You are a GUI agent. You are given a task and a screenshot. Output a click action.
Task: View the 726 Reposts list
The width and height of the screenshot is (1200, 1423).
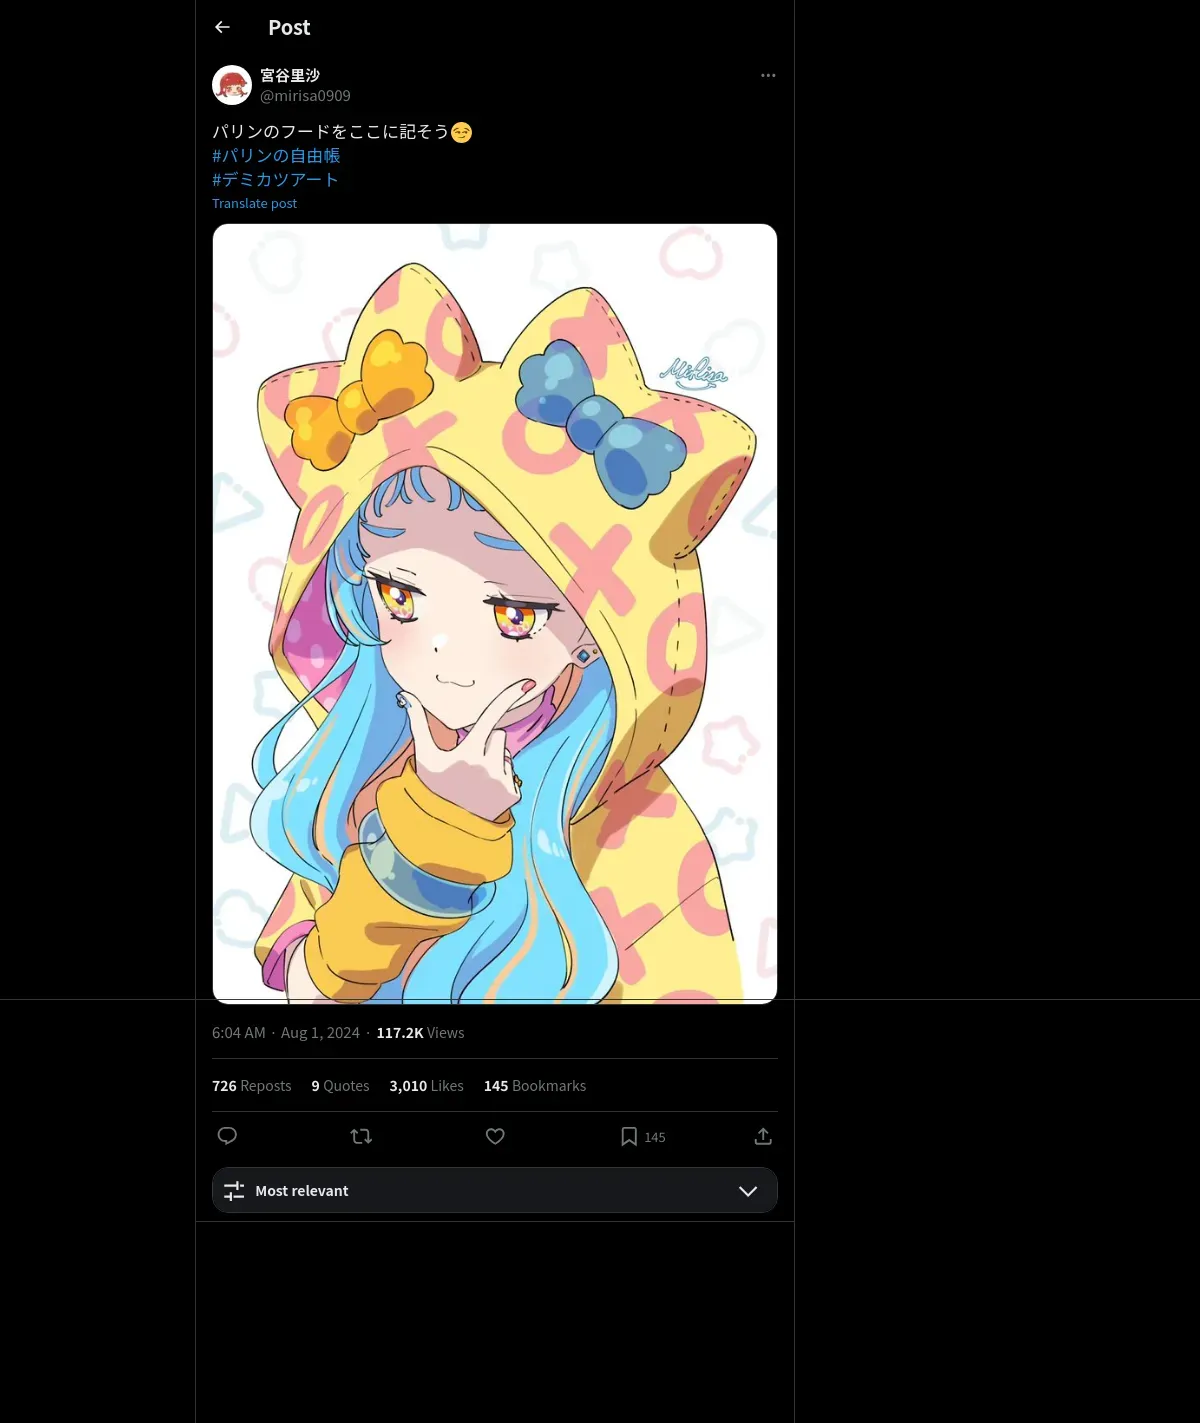click(x=252, y=1086)
